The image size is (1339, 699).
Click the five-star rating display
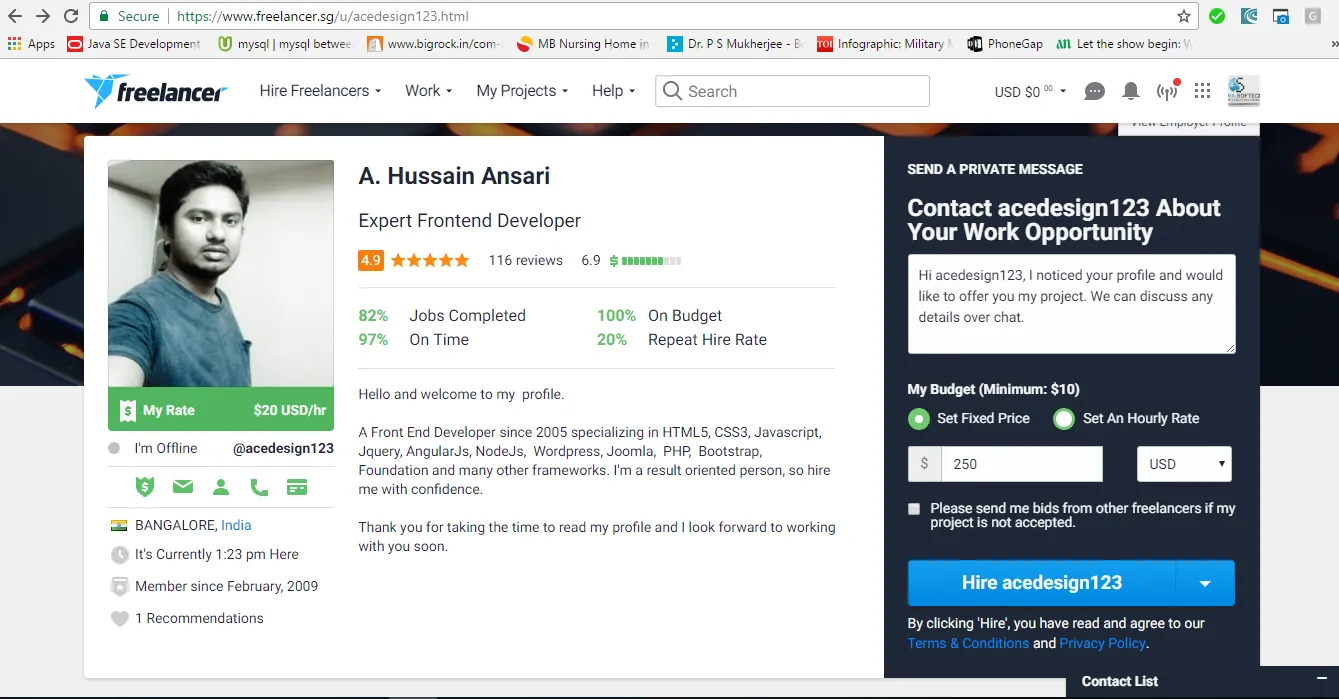pos(430,260)
